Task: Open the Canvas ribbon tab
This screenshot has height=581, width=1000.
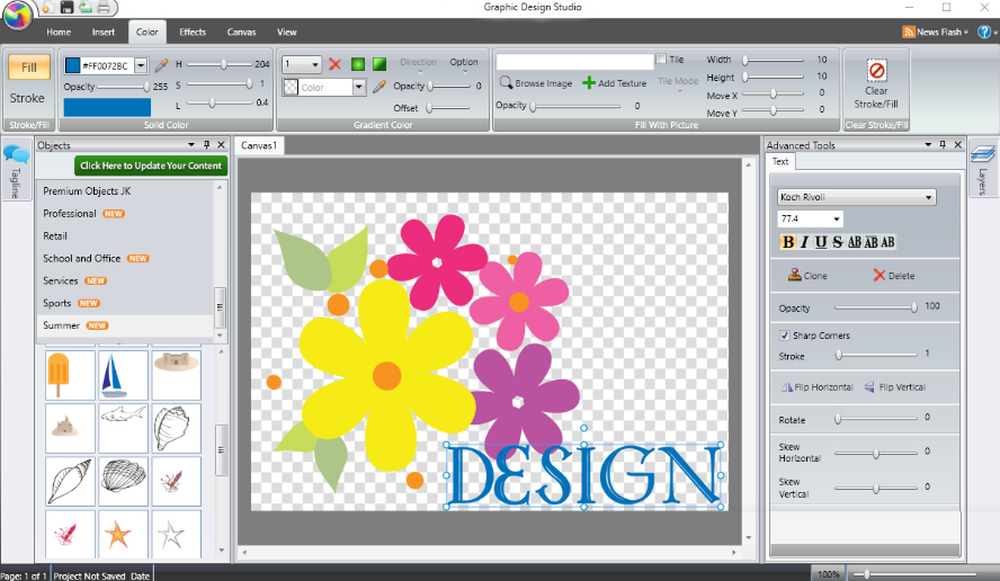Action: tap(241, 32)
